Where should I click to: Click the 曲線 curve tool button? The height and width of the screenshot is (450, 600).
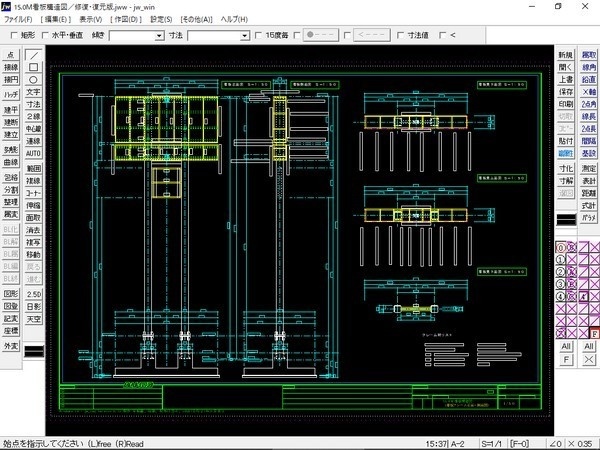click(x=11, y=162)
